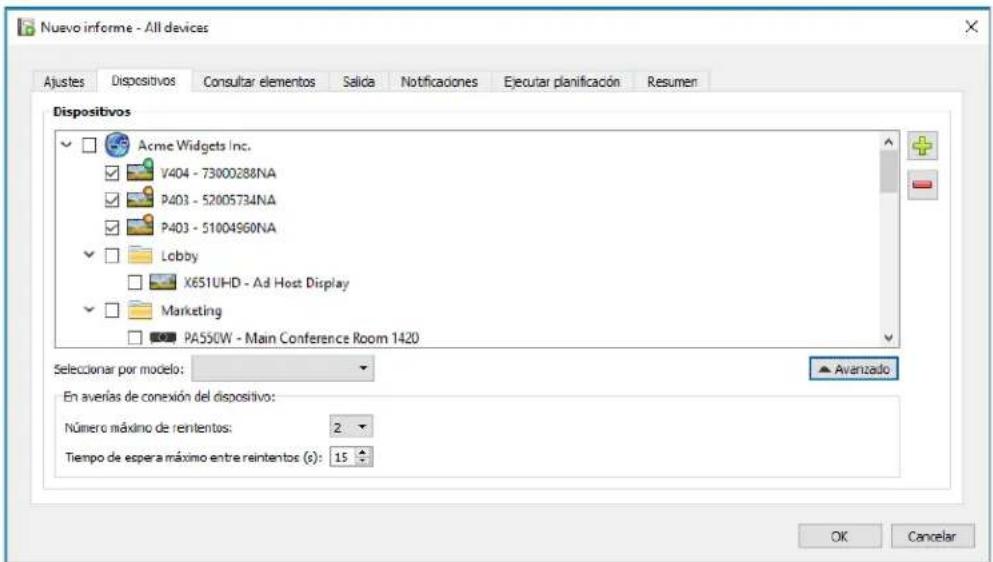This screenshot has height=562, width=993.
Task: Check the PA550W Main Conference Room checkbox
Action: coord(135,338)
